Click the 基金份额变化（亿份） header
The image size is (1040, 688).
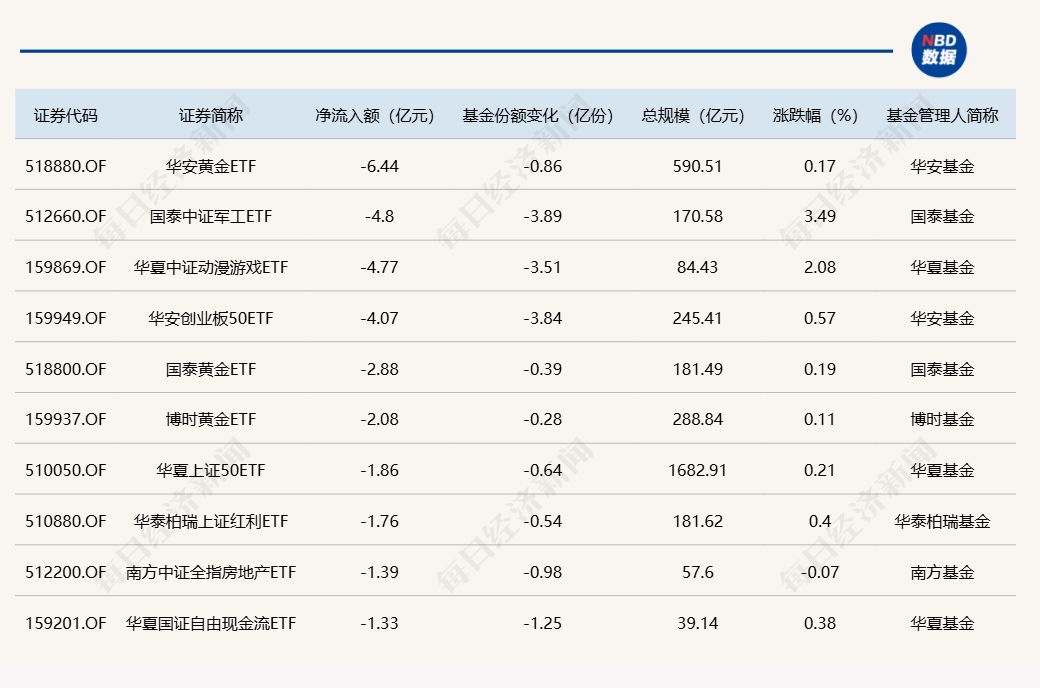click(x=538, y=115)
